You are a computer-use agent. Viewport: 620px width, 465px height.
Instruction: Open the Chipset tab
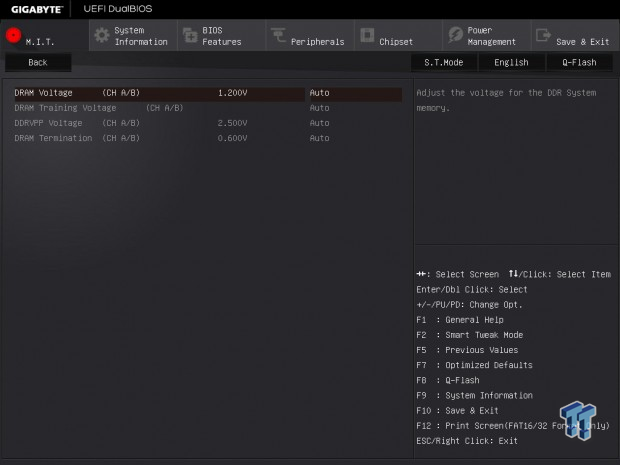coord(398,35)
